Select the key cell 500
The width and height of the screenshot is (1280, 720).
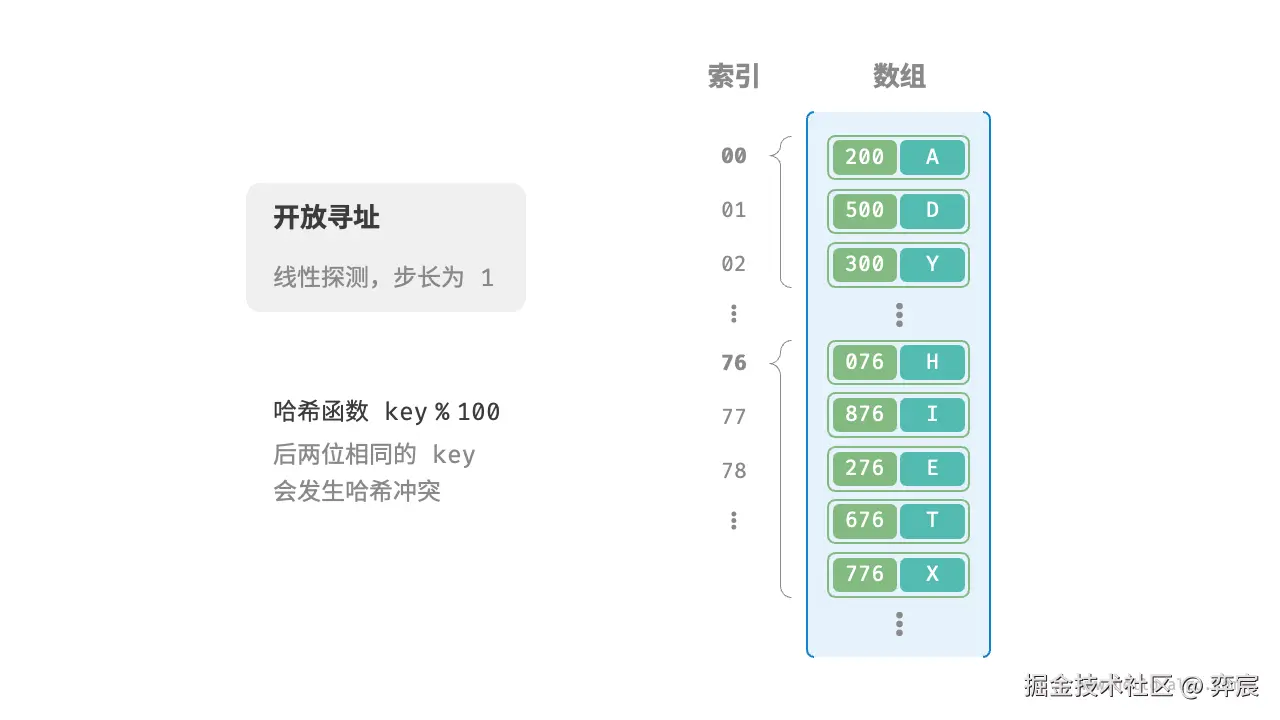(864, 210)
